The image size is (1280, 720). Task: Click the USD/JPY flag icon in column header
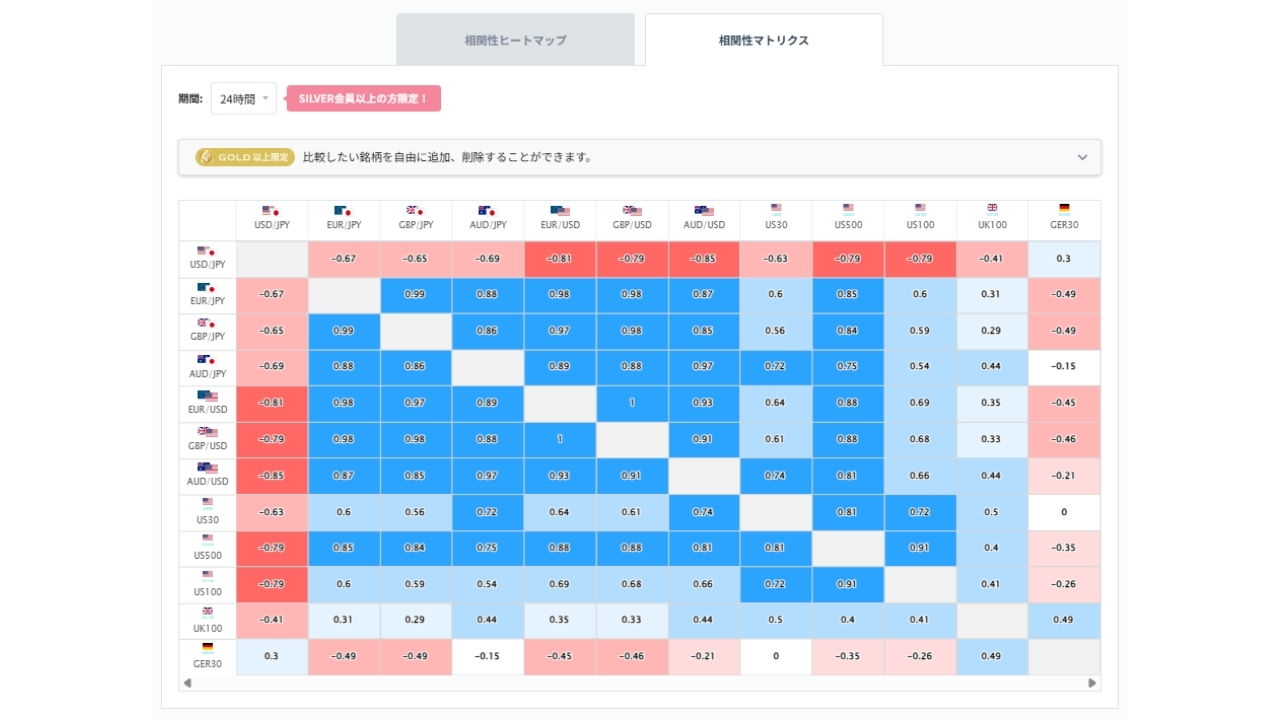pyautogui.click(x=271, y=211)
